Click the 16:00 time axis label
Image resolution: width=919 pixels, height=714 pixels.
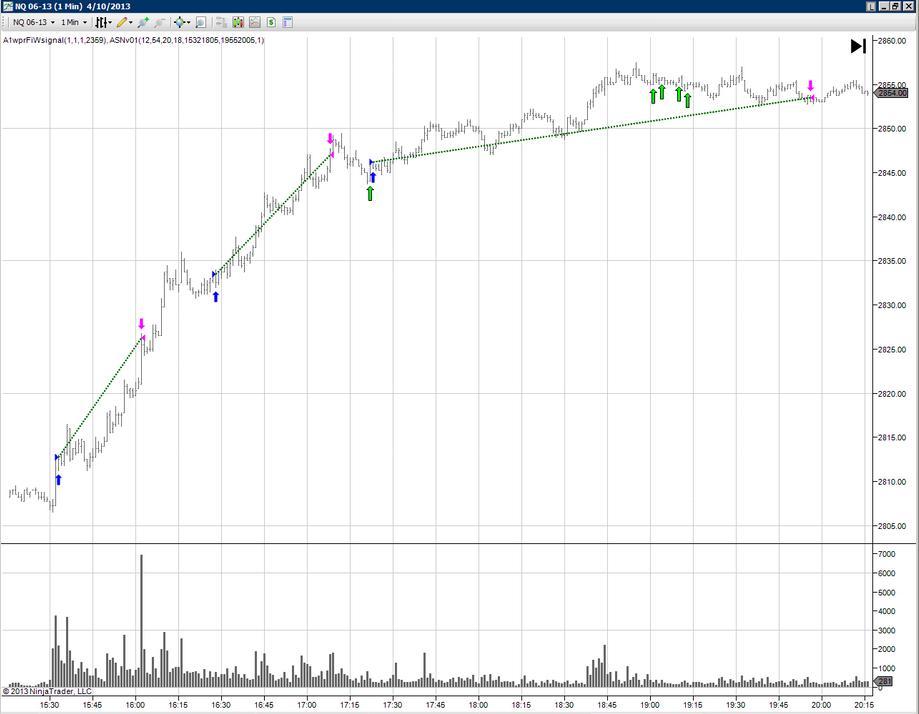click(135, 705)
